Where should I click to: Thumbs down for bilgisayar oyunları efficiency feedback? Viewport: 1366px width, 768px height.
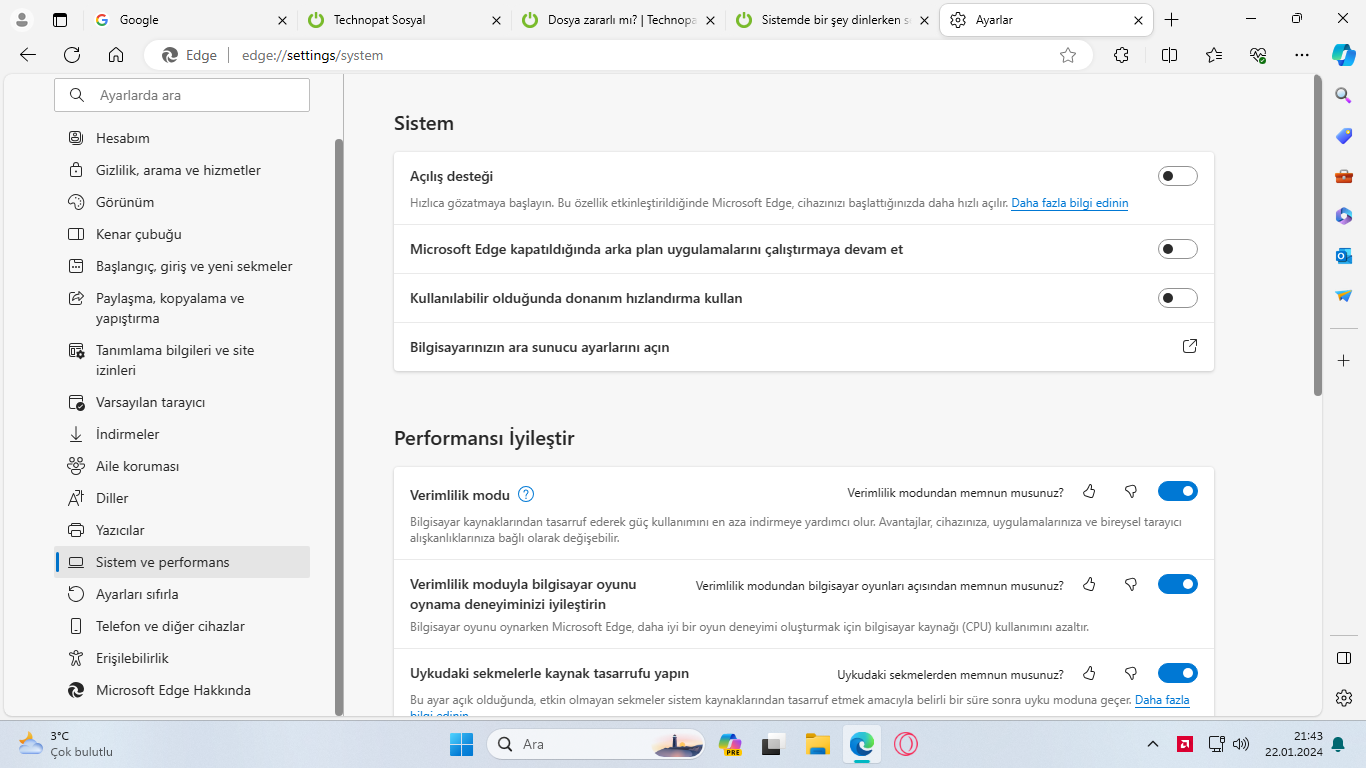pyautogui.click(x=1131, y=585)
